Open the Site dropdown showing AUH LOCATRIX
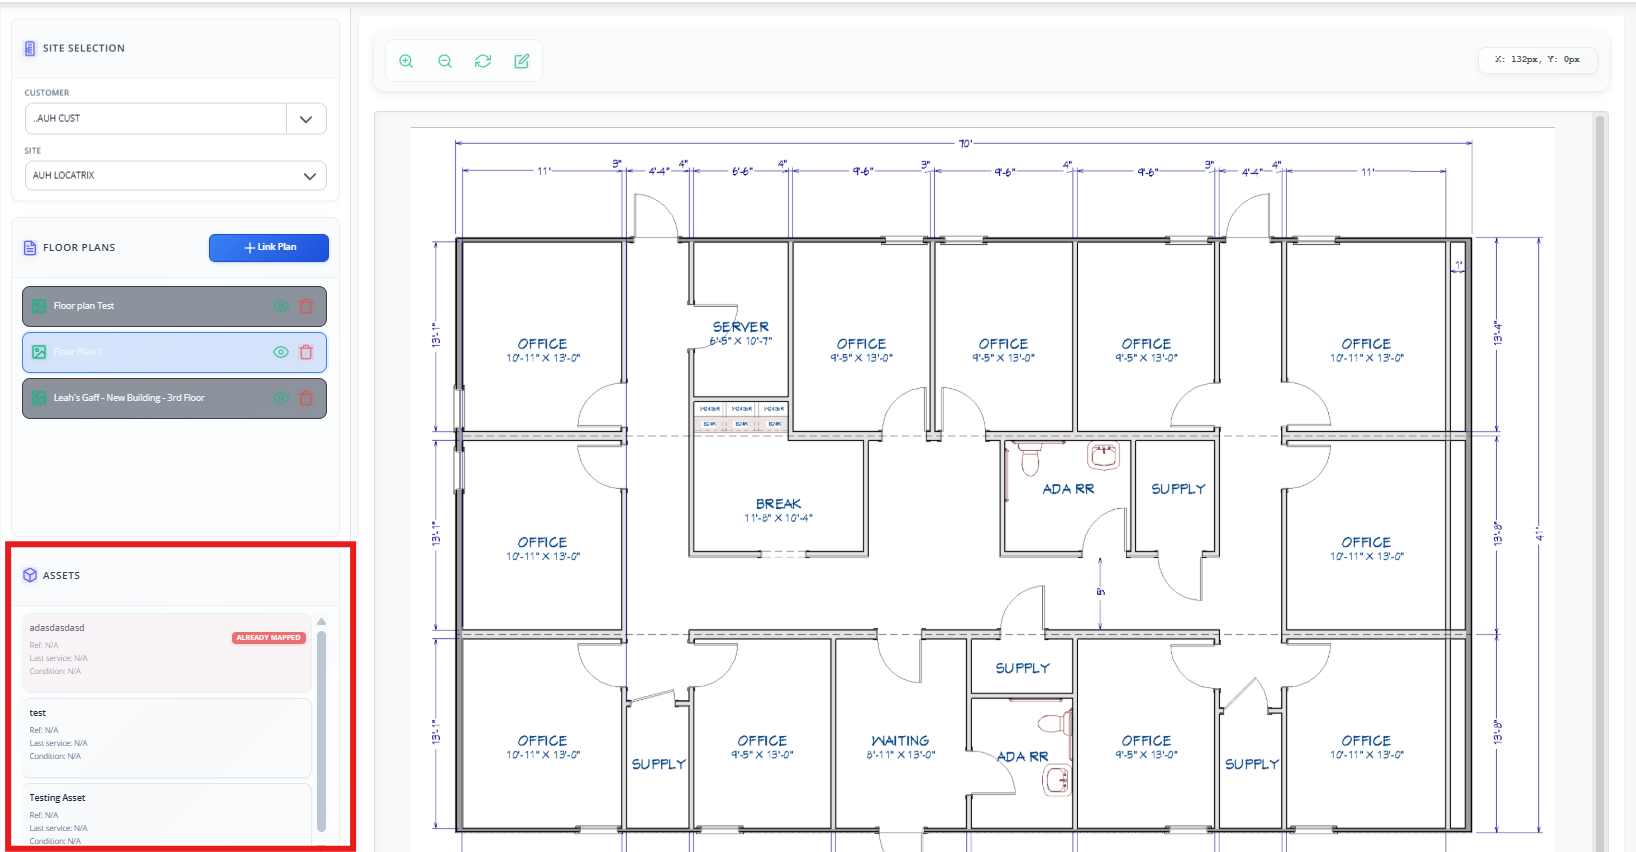 (176, 176)
